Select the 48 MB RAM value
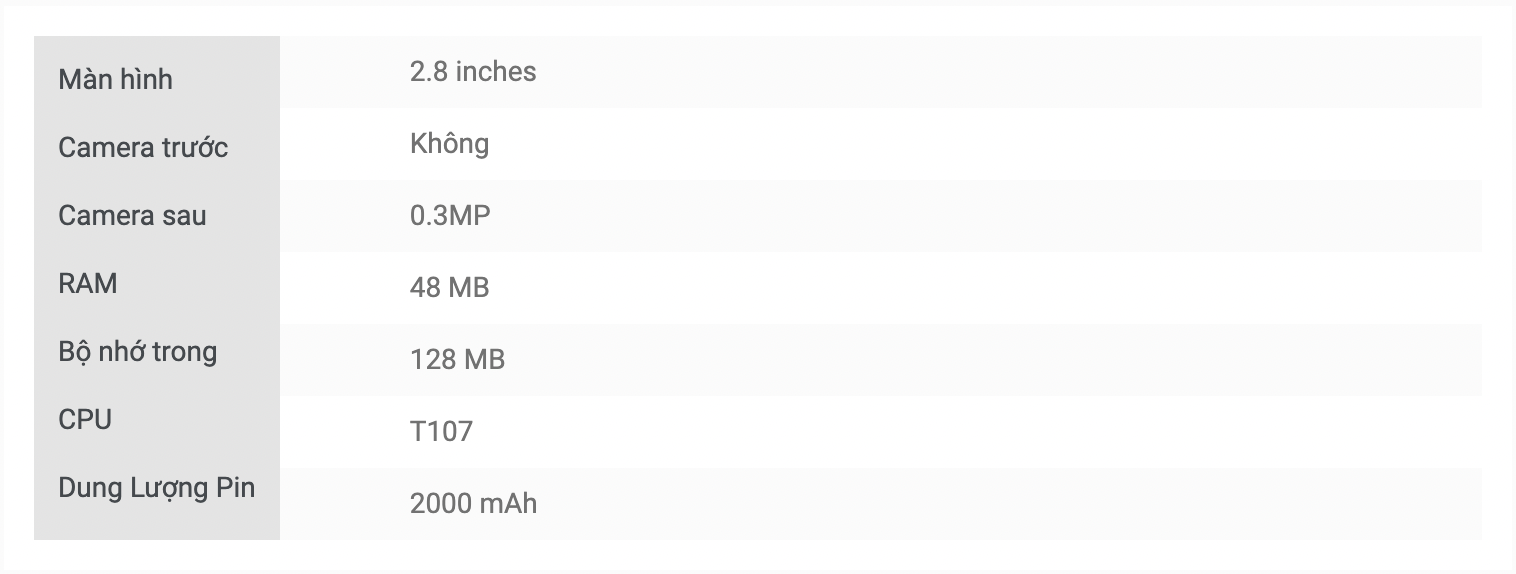The height and width of the screenshot is (574, 1516). pyautogui.click(x=449, y=288)
